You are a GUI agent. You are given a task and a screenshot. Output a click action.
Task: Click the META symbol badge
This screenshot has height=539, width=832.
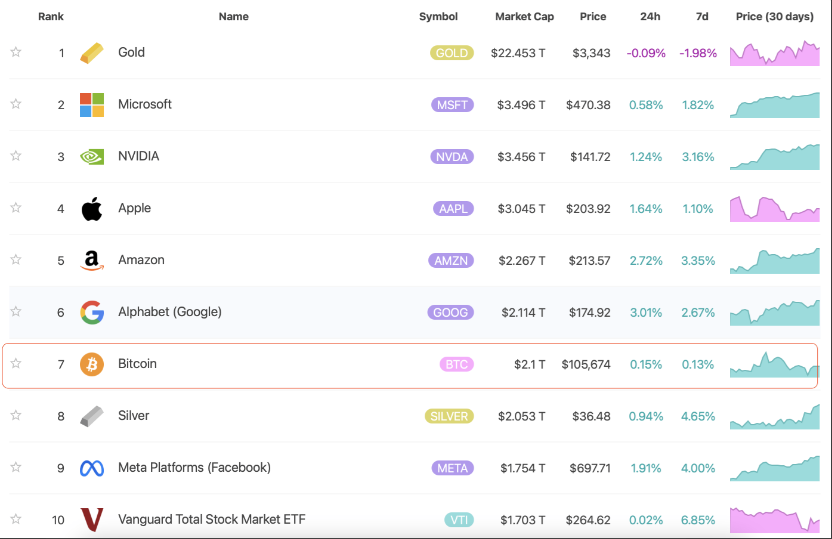click(x=453, y=468)
